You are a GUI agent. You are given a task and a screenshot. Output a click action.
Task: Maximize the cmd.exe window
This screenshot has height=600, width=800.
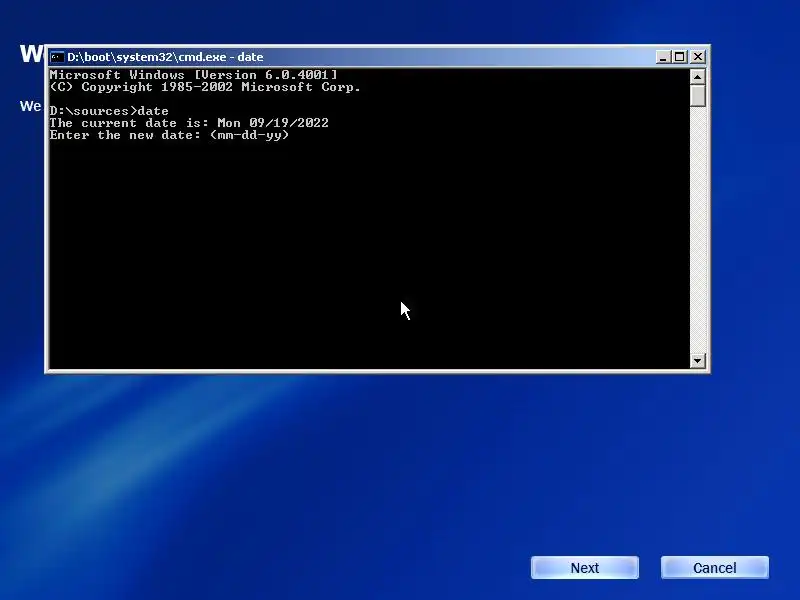(x=680, y=57)
